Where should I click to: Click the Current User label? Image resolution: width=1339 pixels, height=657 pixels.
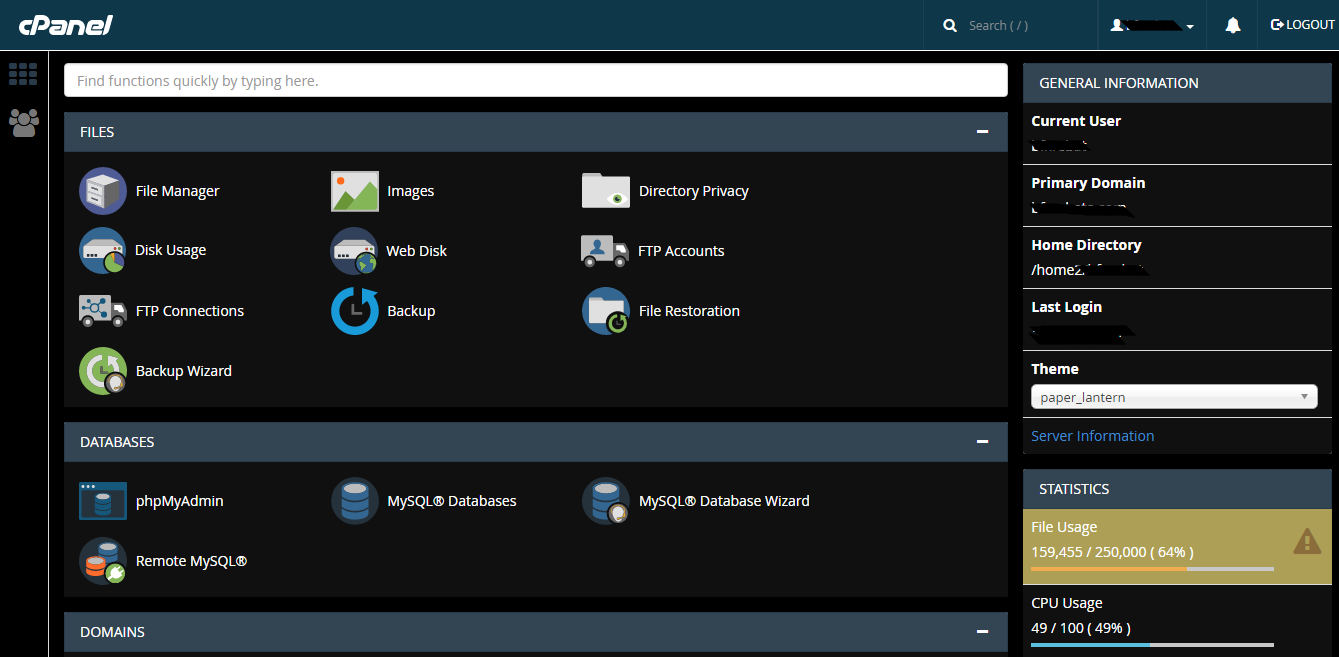tap(1076, 121)
